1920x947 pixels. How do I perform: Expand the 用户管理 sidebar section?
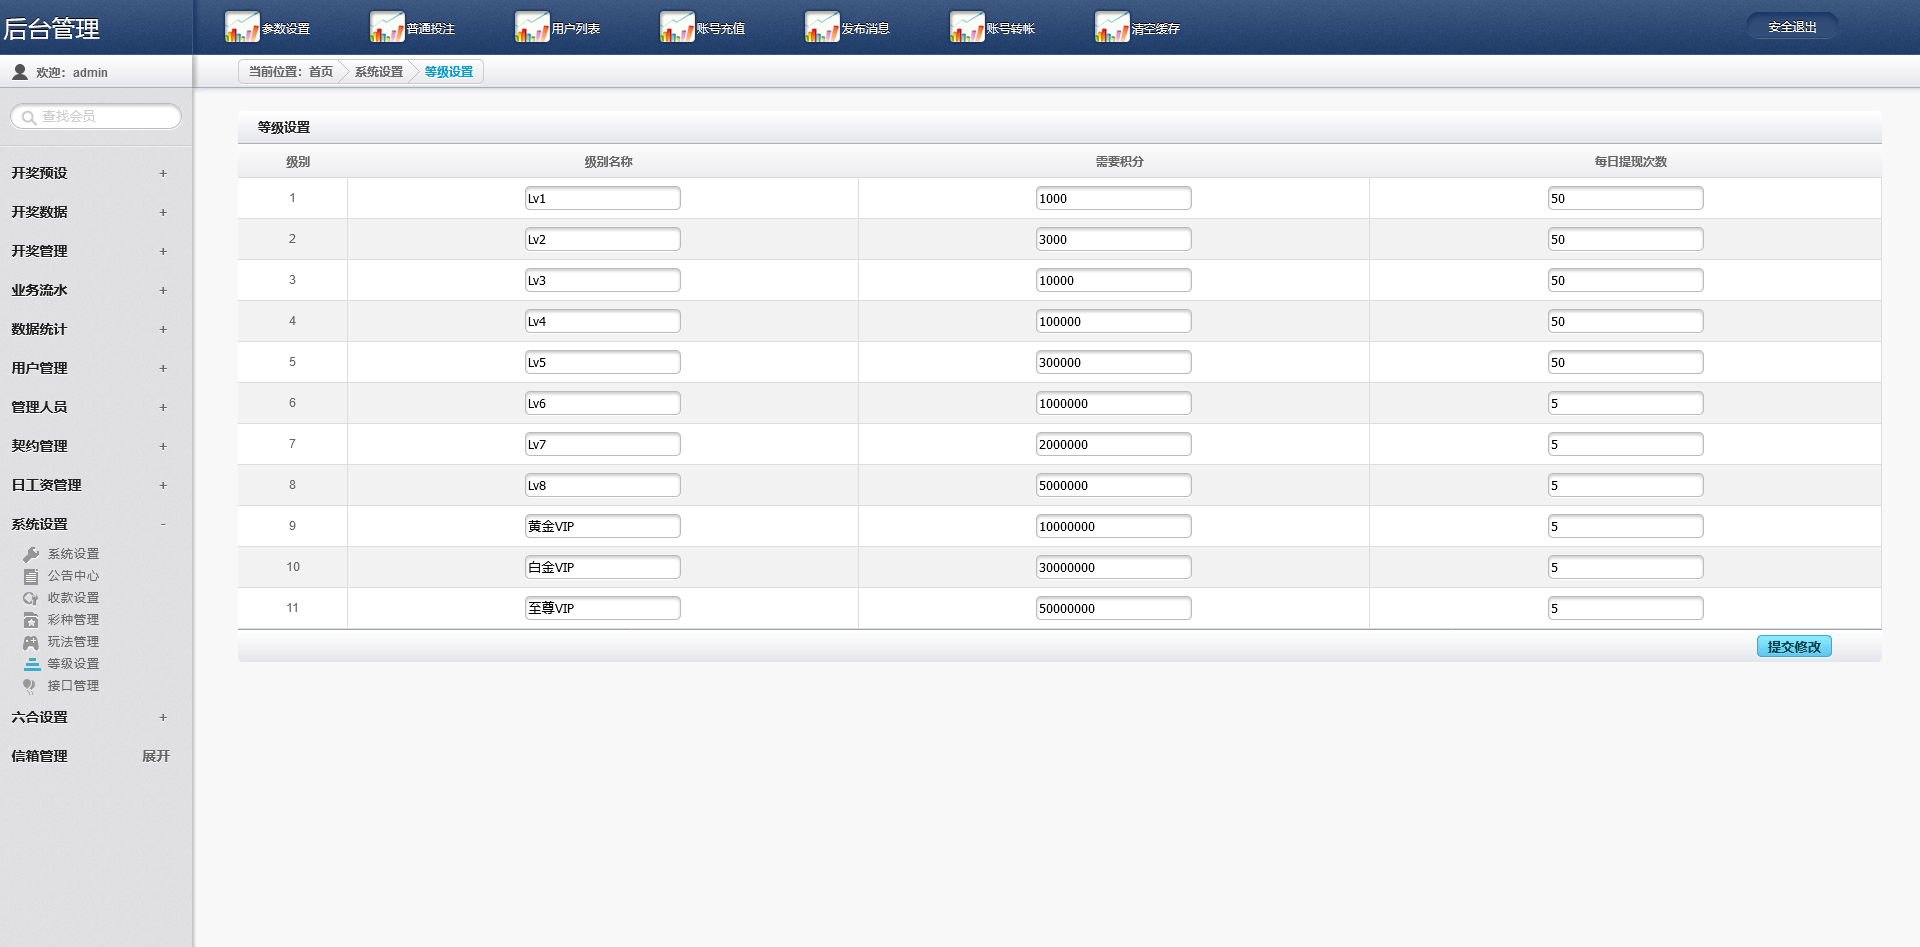pyautogui.click(x=163, y=368)
